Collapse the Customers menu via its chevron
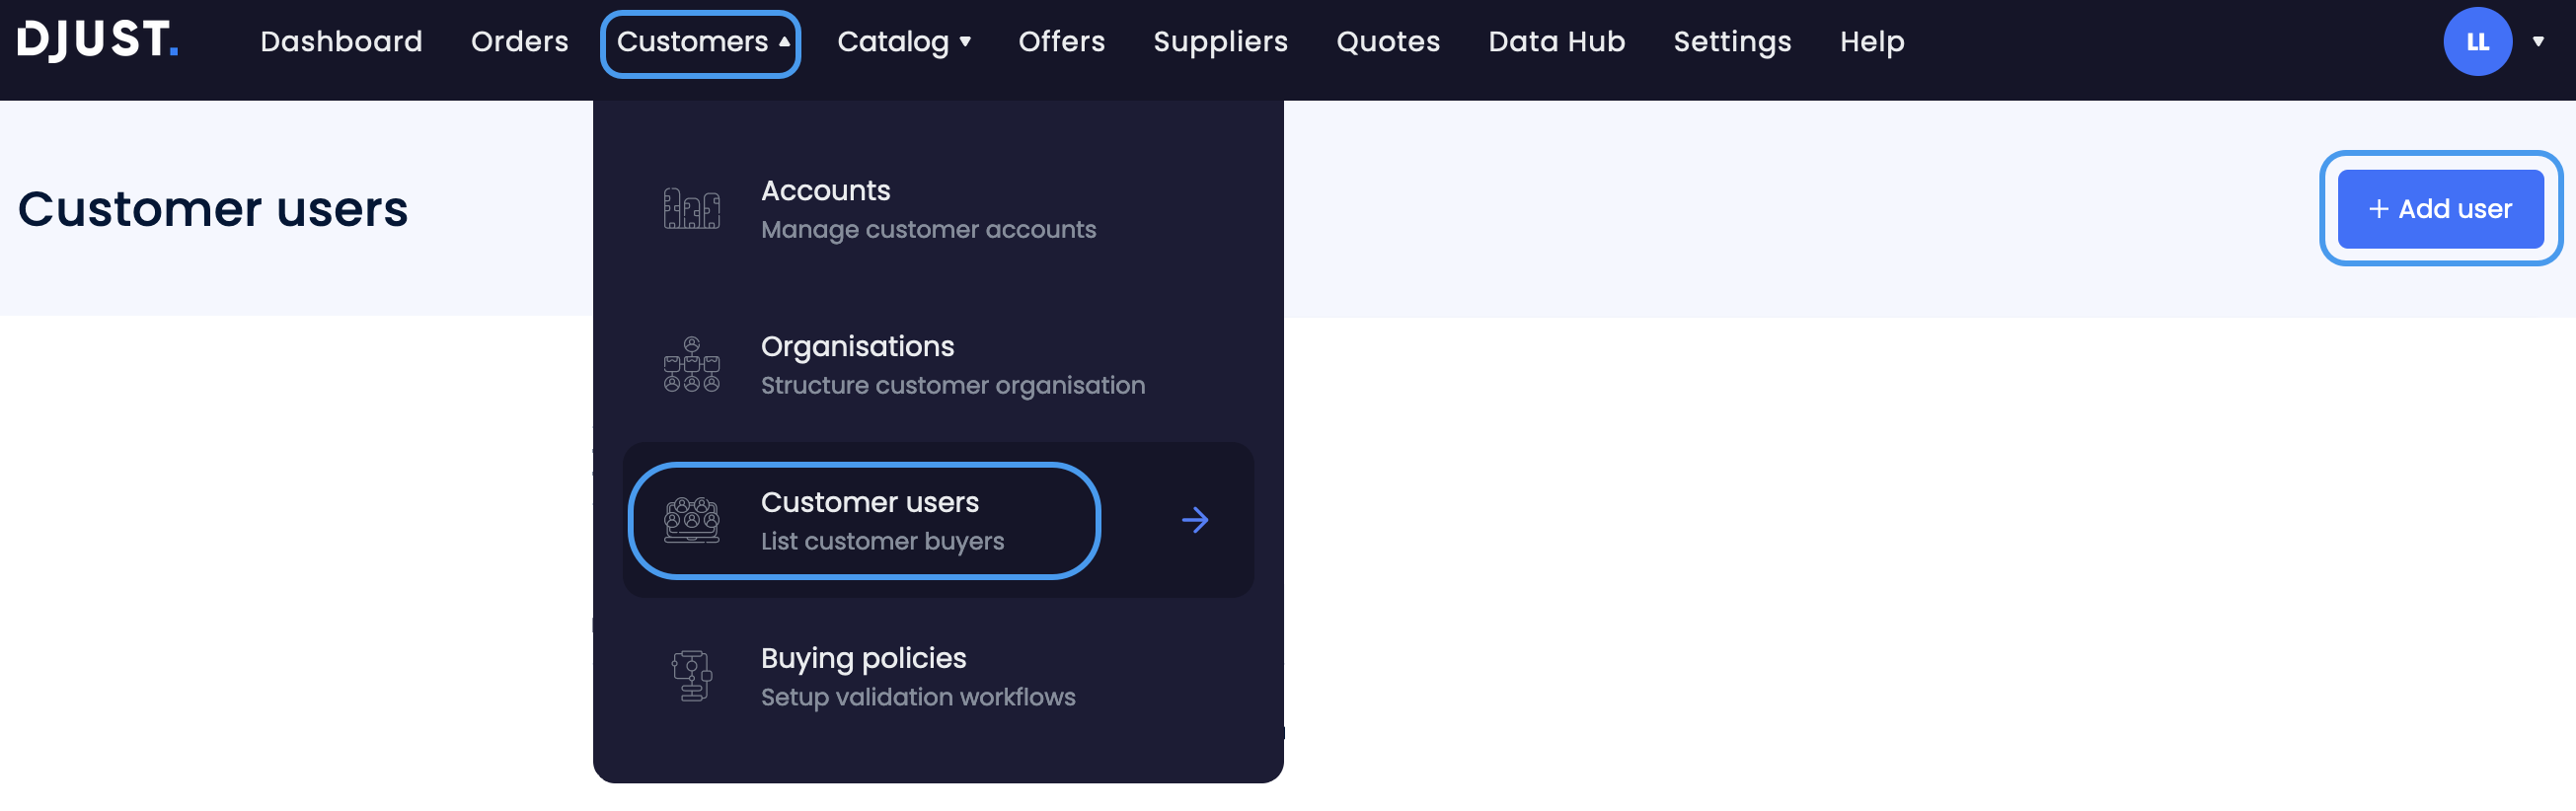This screenshot has height=811, width=2576. [x=786, y=42]
